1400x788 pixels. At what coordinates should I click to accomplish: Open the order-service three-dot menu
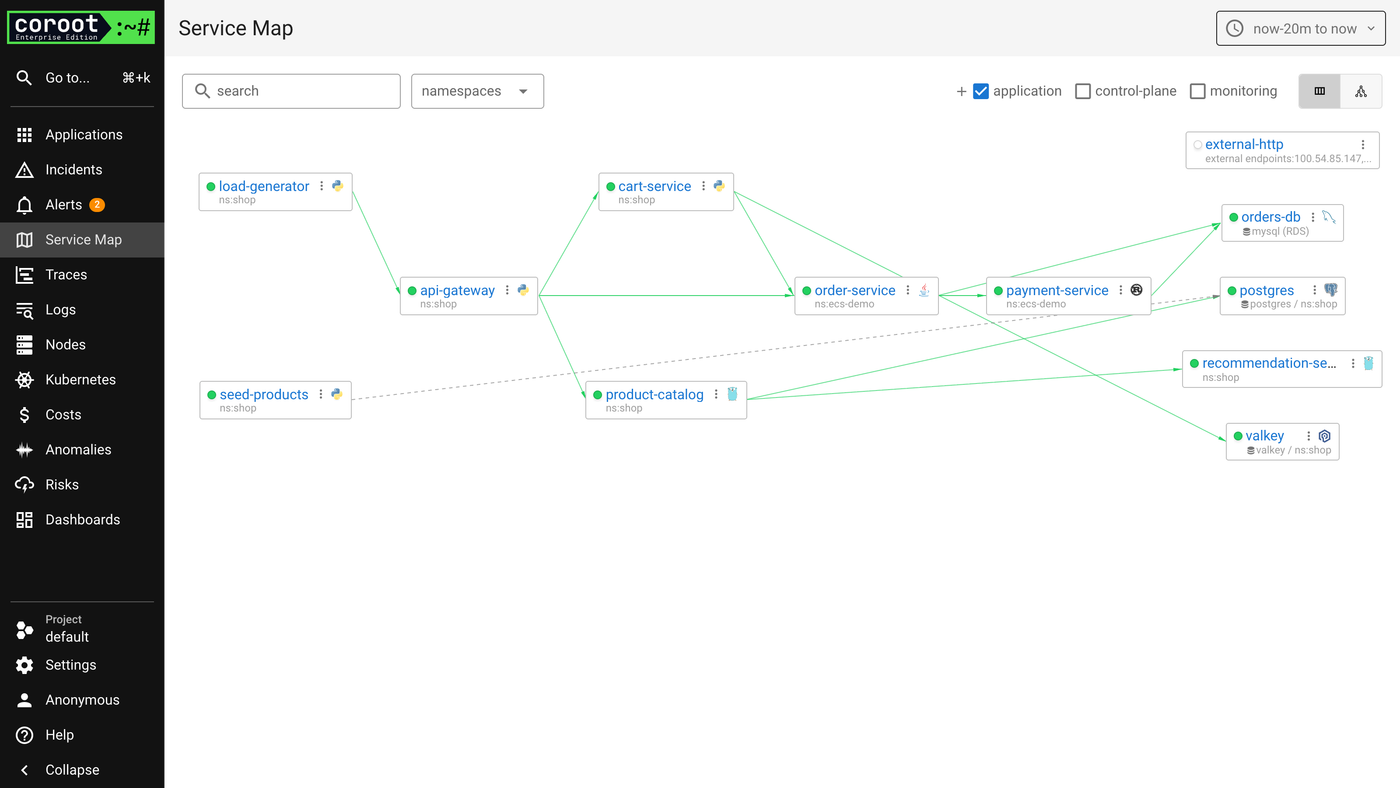pyautogui.click(x=908, y=290)
